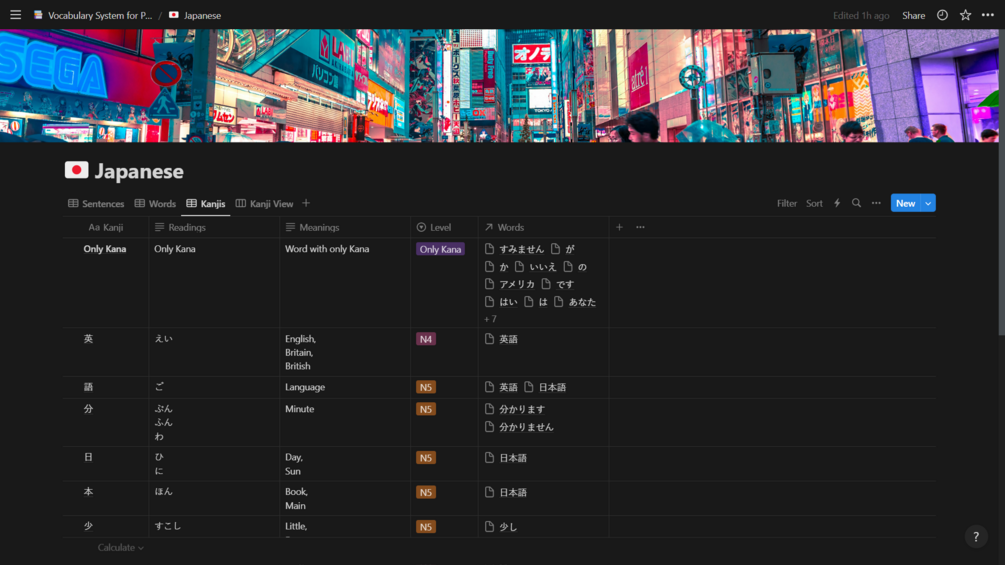This screenshot has width=1005, height=565.
Task: Click the Japan flag page icon
Action: click(x=76, y=170)
